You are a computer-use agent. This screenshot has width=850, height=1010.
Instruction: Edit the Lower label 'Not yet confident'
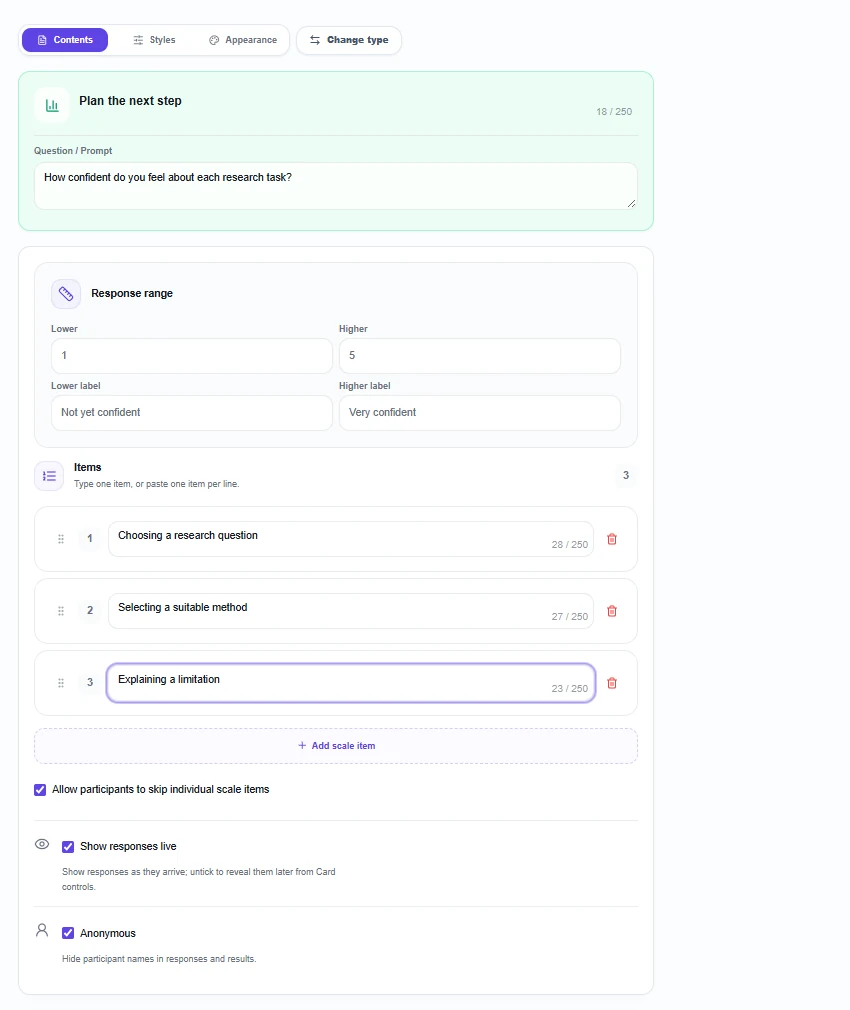[x=192, y=413]
